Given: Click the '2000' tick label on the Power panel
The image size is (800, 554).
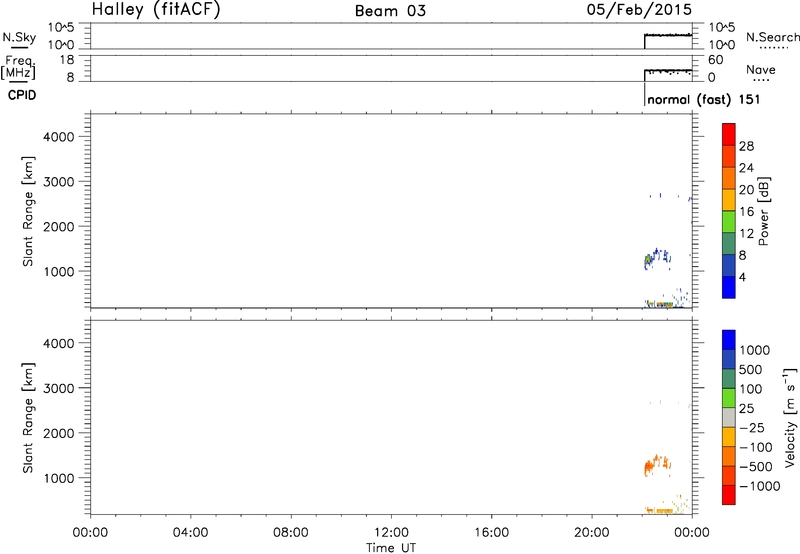Looking at the screenshot, I should (x=59, y=226).
